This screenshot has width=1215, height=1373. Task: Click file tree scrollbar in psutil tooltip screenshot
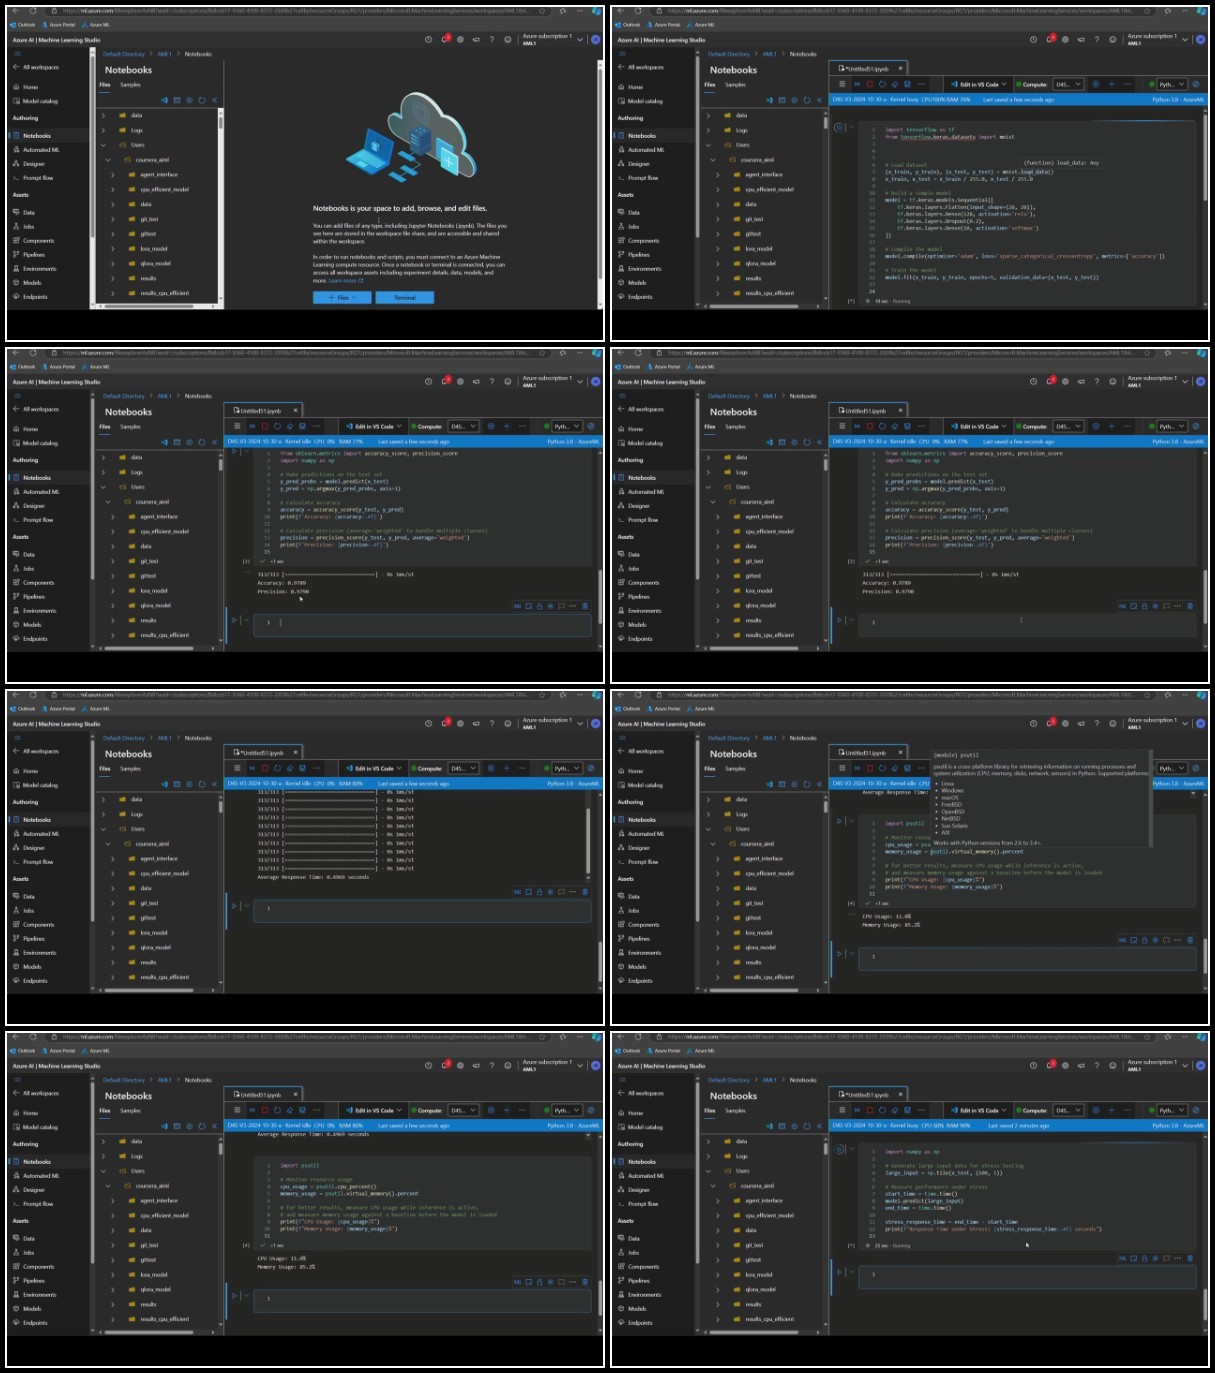(x=825, y=807)
